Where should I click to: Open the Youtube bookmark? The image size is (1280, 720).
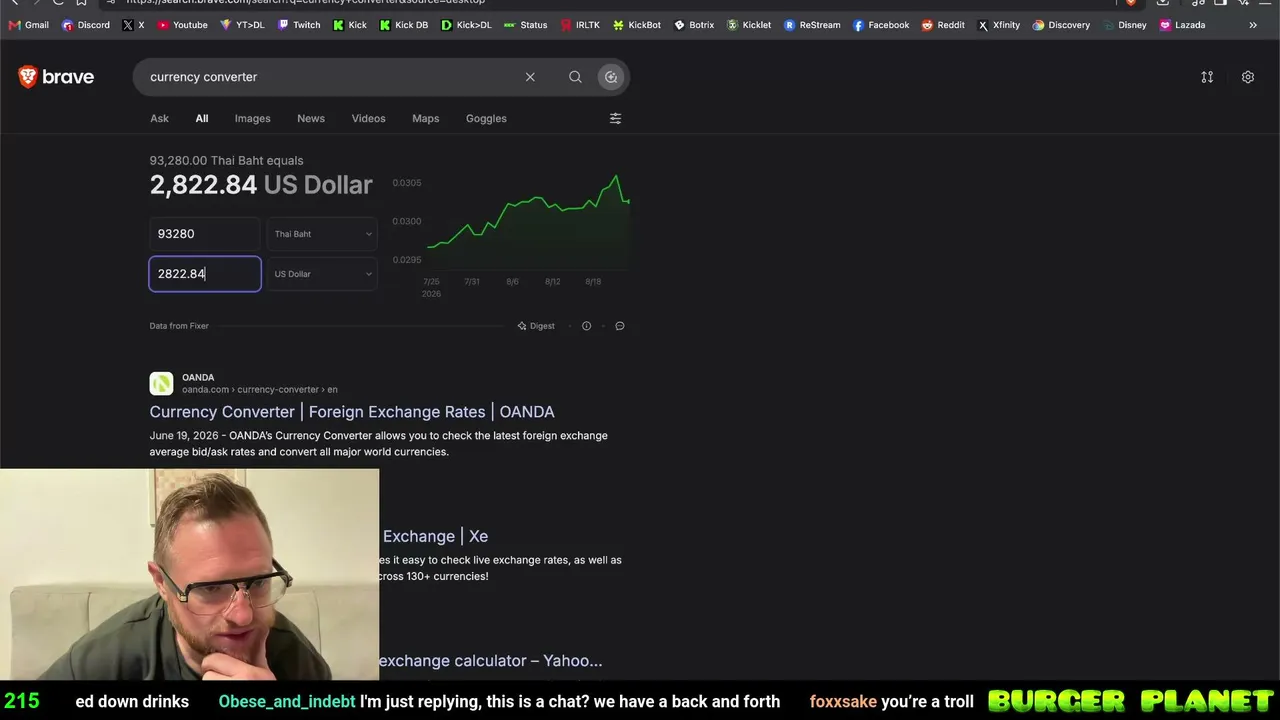point(182,25)
